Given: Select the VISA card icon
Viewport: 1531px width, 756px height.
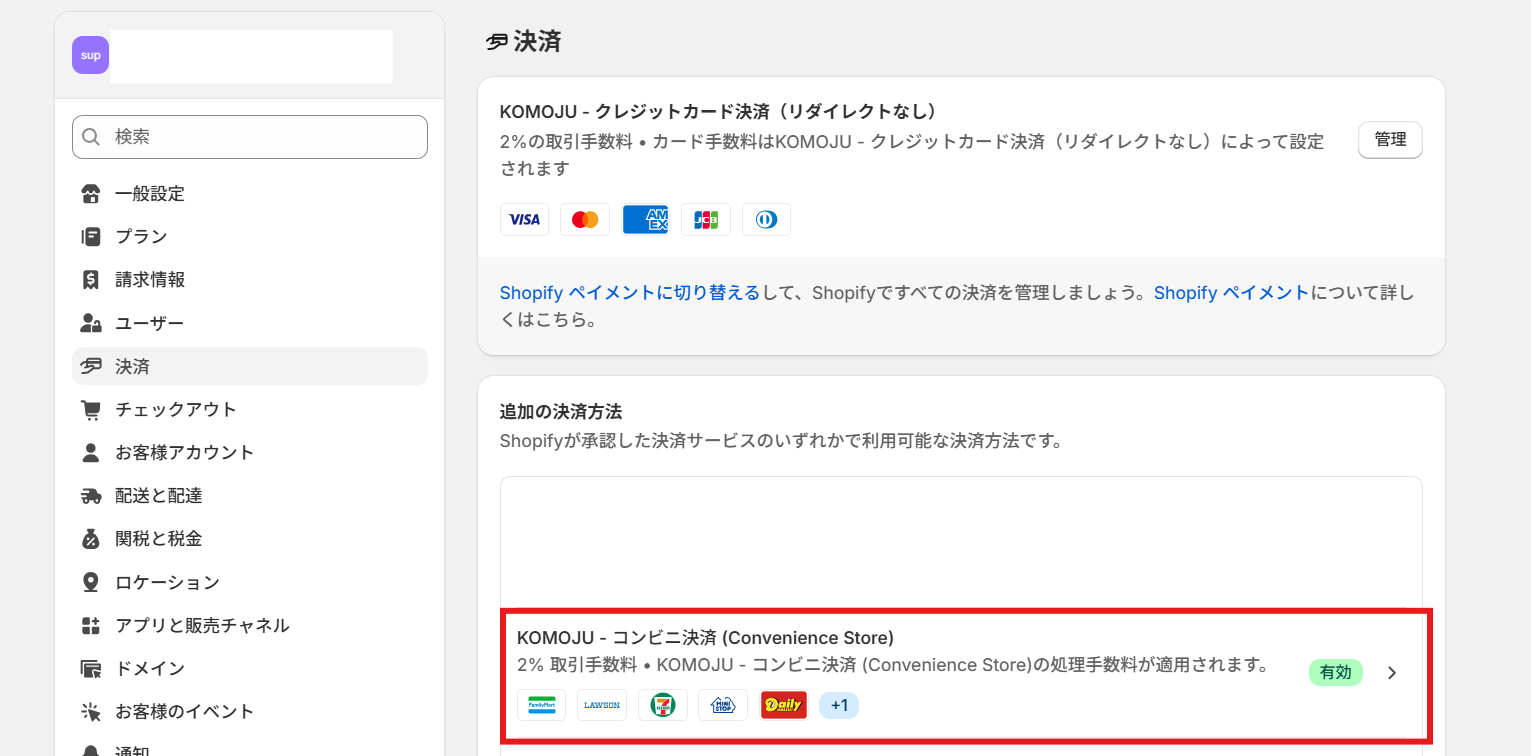Looking at the screenshot, I should (x=524, y=219).
